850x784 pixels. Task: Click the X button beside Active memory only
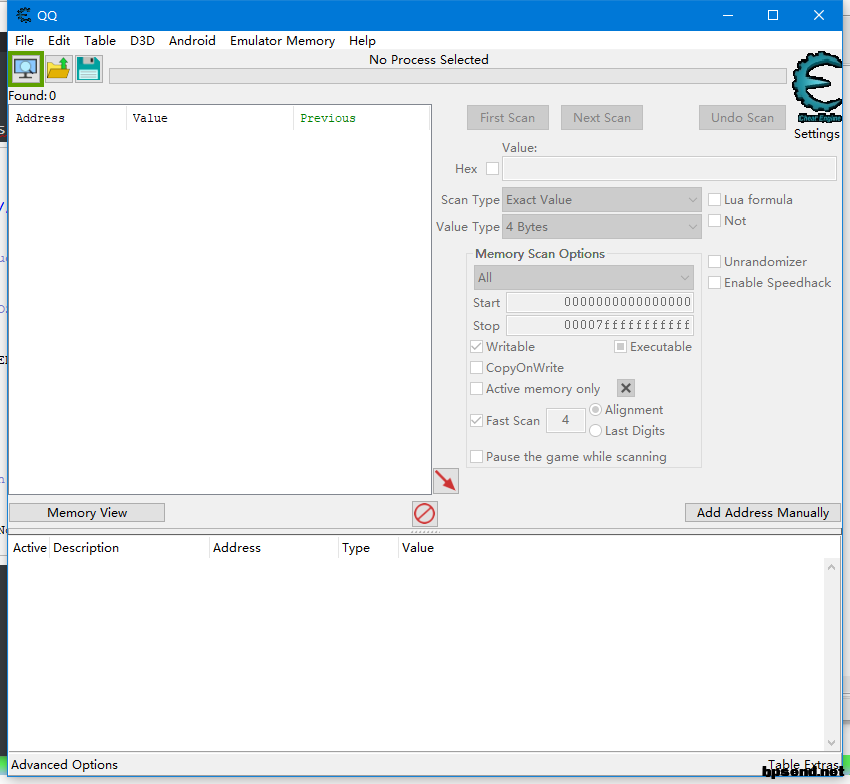coord(625,388)
